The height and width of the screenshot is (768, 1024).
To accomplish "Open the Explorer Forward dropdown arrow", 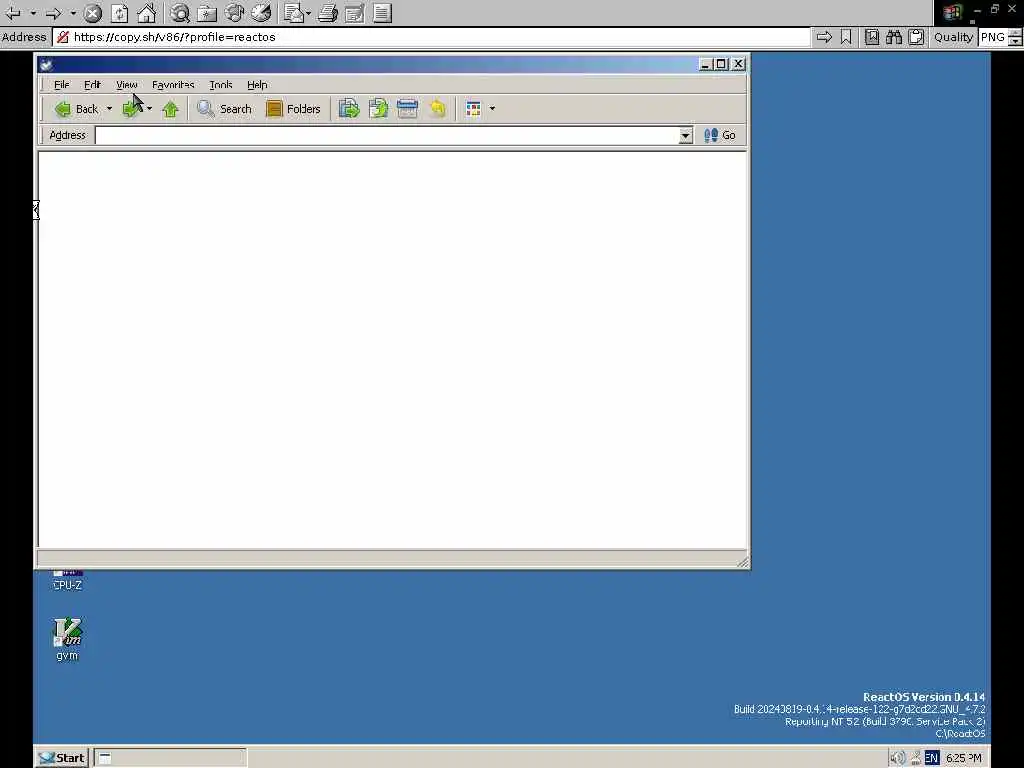I will [150, 109].
